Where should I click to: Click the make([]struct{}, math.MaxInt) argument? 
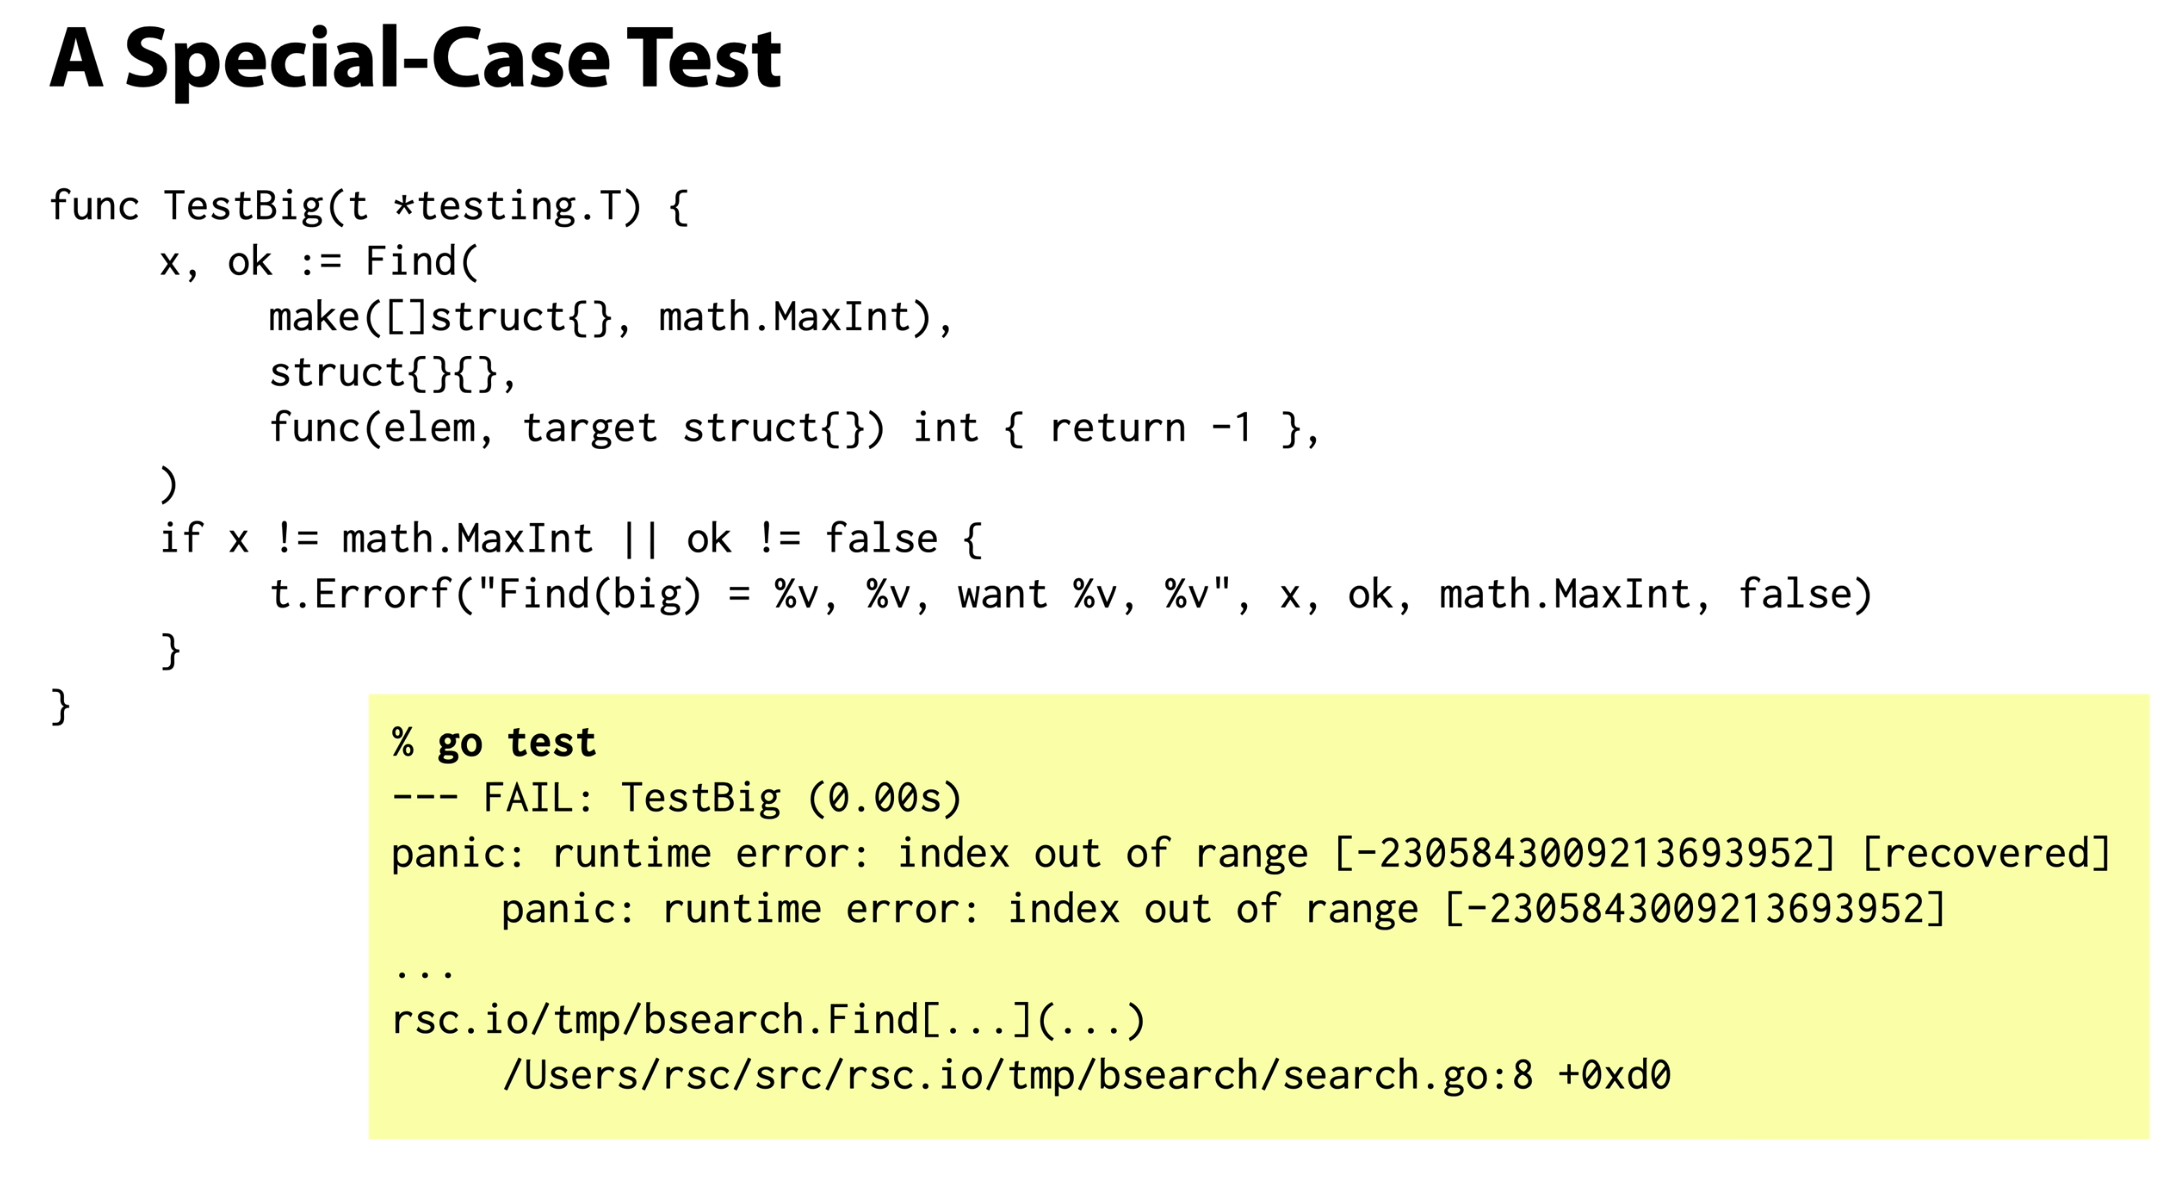pyautogui.click(x=611, y=317)
